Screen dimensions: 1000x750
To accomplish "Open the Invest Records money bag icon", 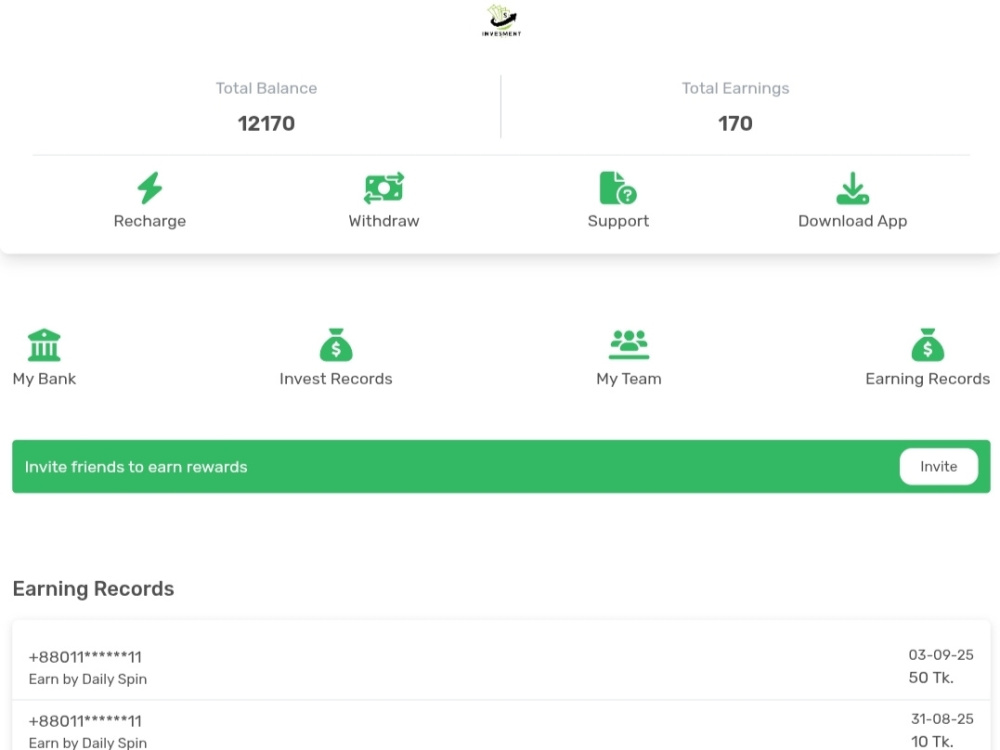I will coord(336,345).
